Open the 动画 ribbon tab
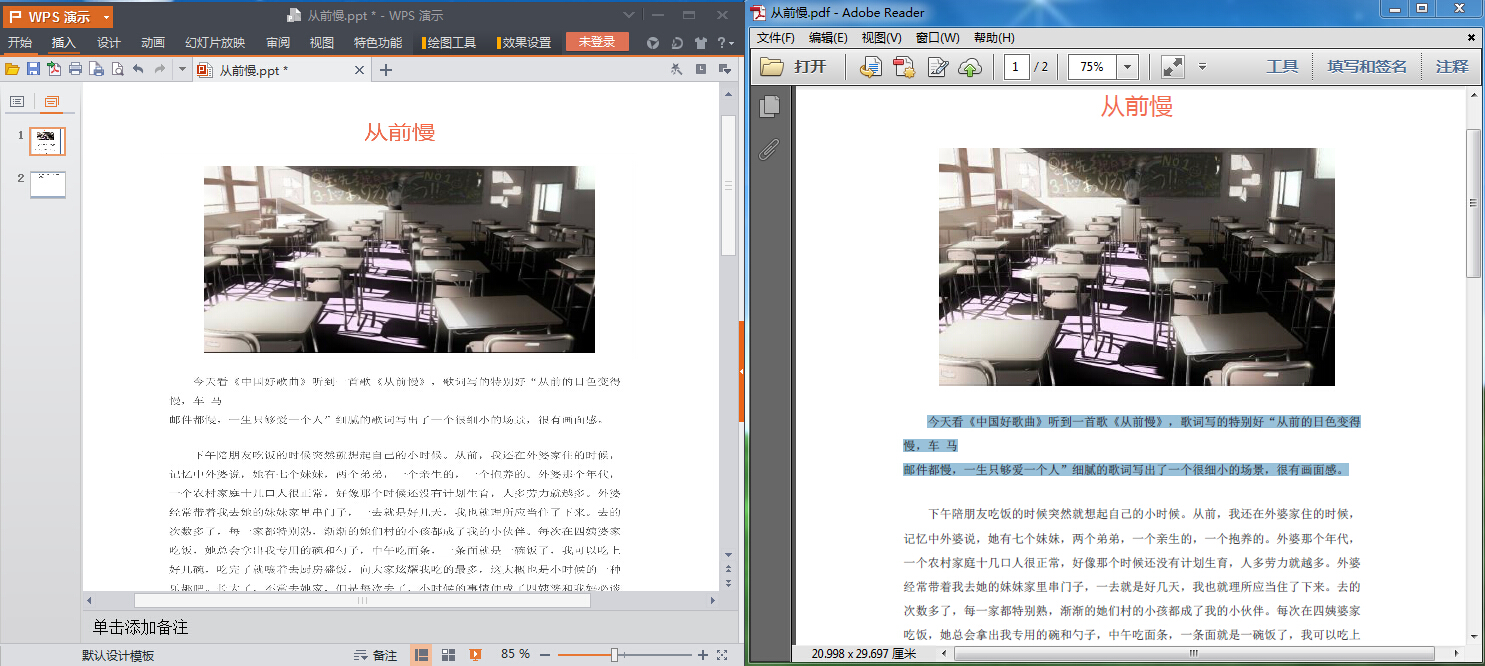The height and width of the screenshot is (666, 1485). 153,42
